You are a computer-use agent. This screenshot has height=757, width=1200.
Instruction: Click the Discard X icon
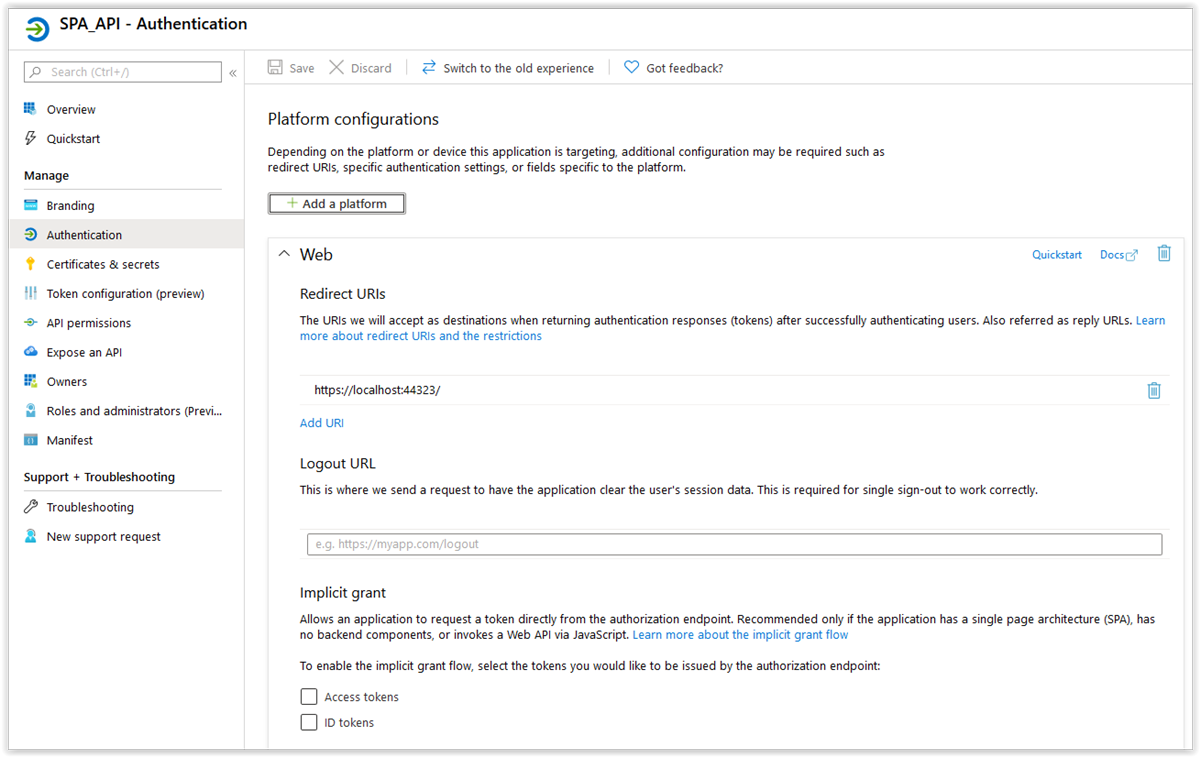[x=337, y=68]
